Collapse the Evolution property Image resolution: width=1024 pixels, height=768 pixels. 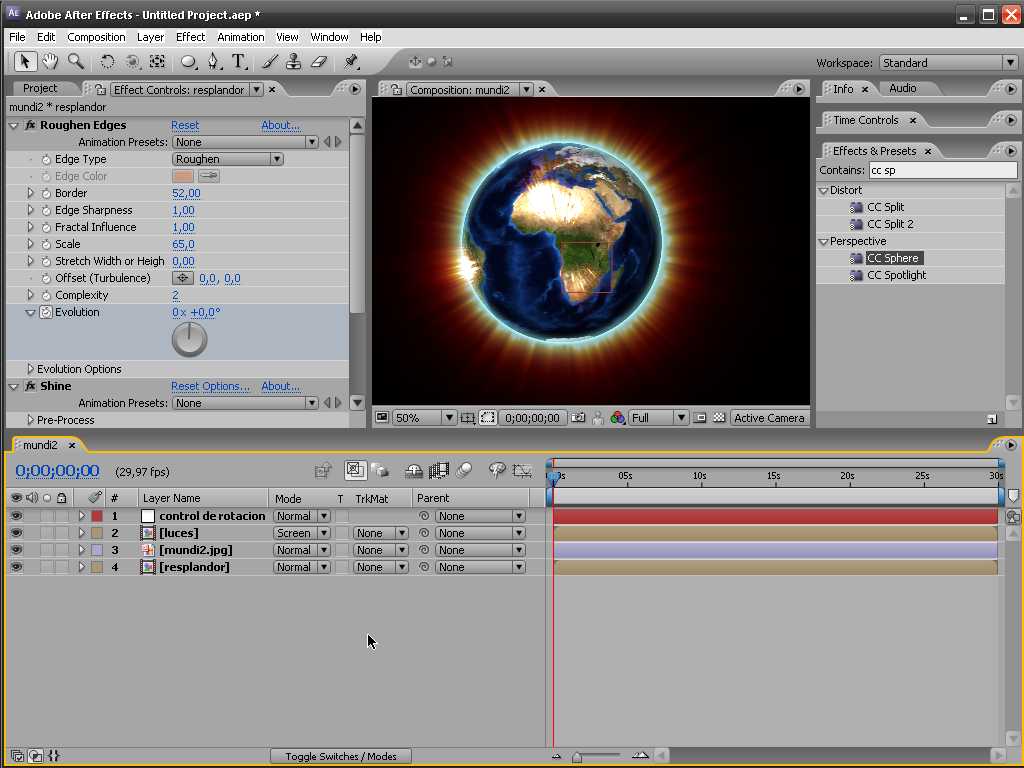30,312
